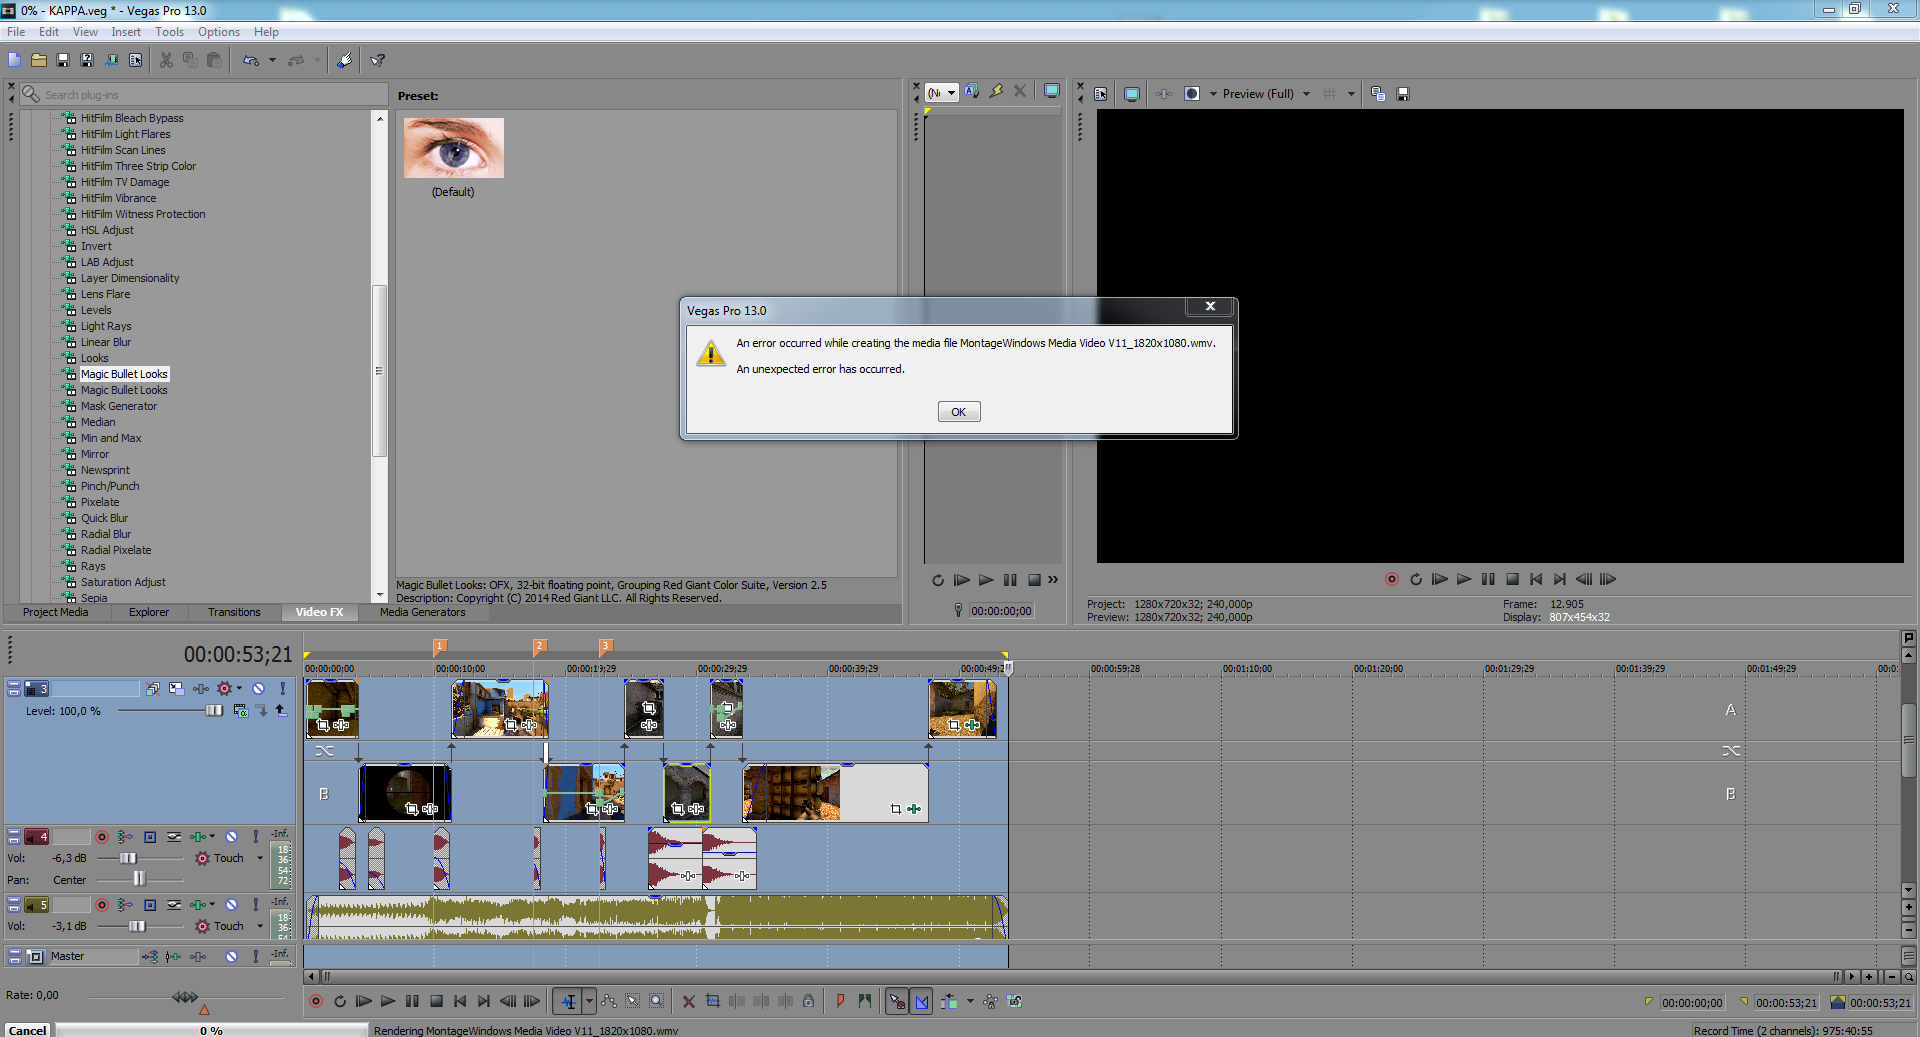Click the Render As toolbar icon

(x=111, y=60)
